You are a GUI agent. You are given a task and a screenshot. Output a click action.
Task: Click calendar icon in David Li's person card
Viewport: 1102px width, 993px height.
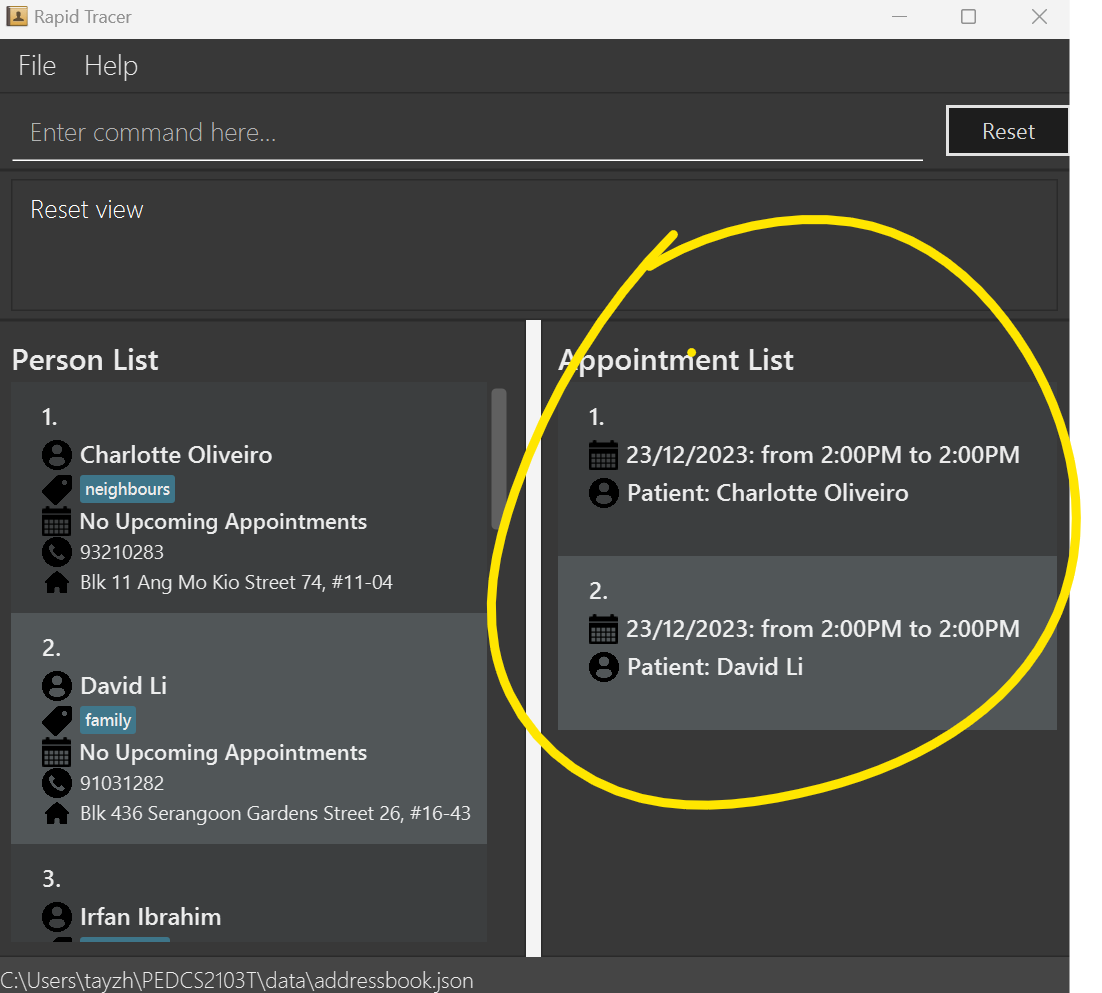pos(56,753)
